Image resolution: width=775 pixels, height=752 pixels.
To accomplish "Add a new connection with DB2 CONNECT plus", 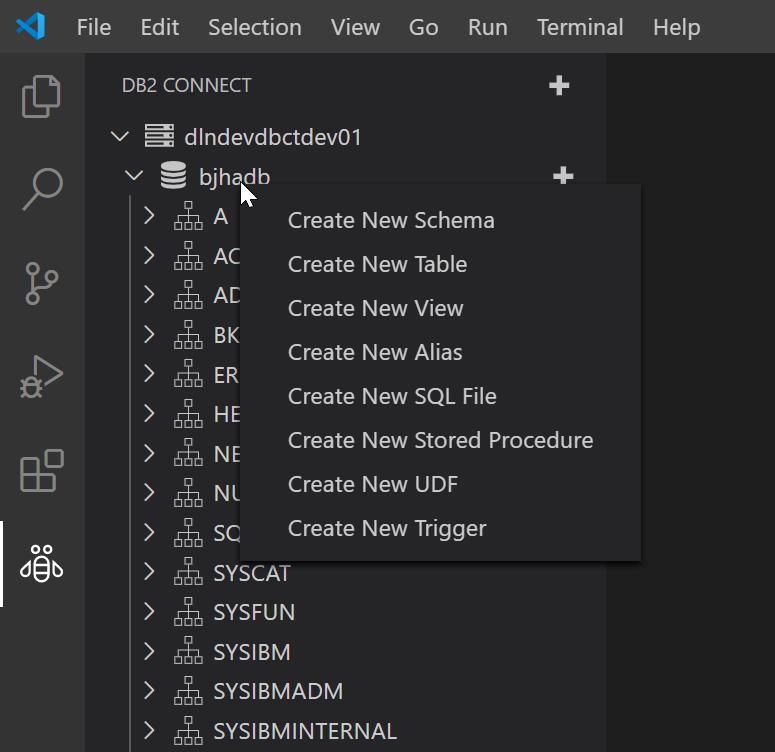I will coord(559,86).
